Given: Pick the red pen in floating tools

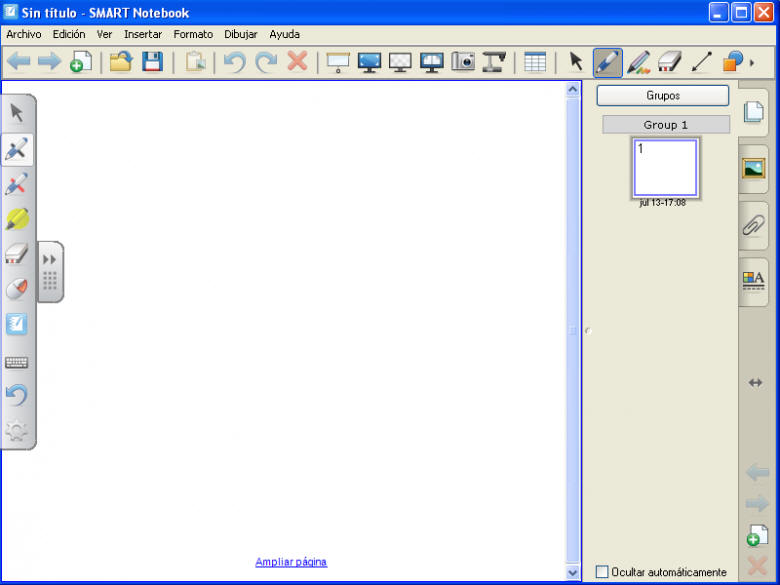Looking at the screenshot, I should [17, 184].
